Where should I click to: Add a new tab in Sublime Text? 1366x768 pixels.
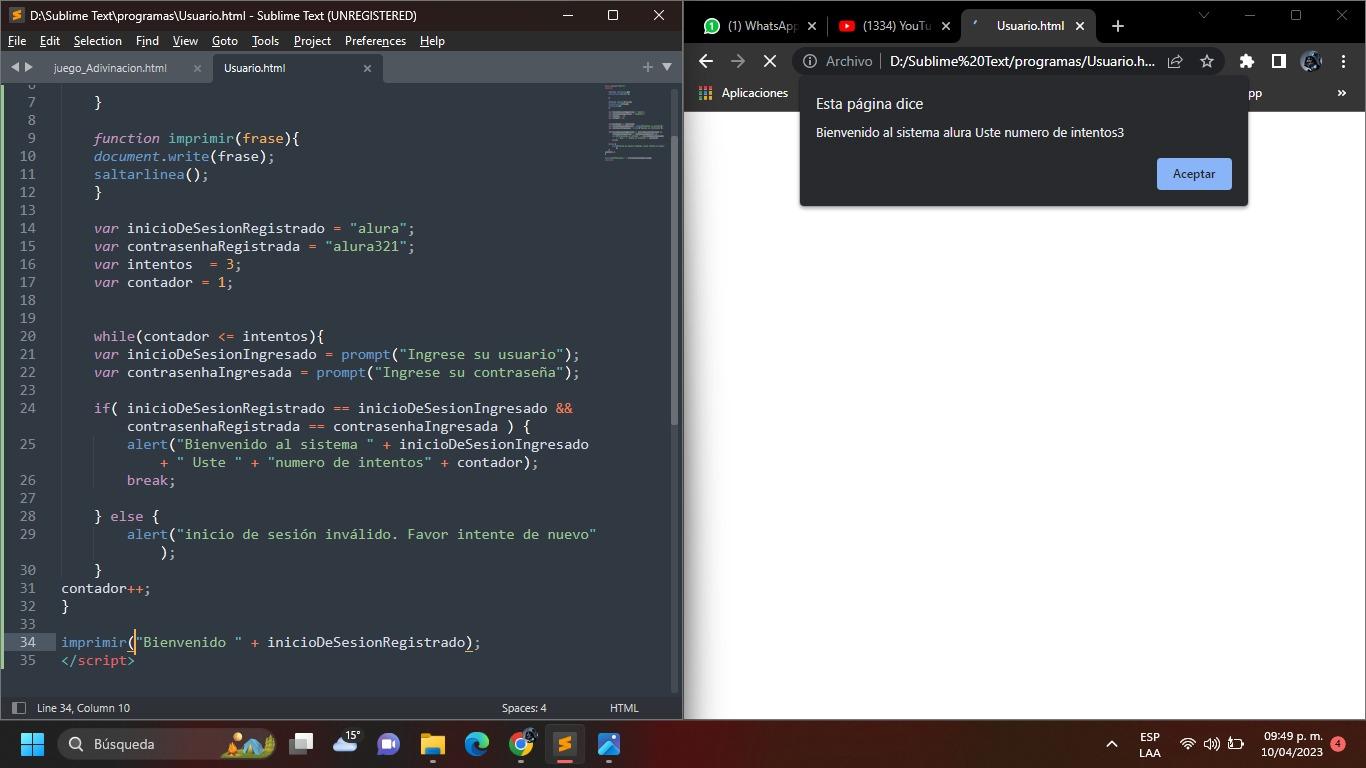[x=647, y=67]
